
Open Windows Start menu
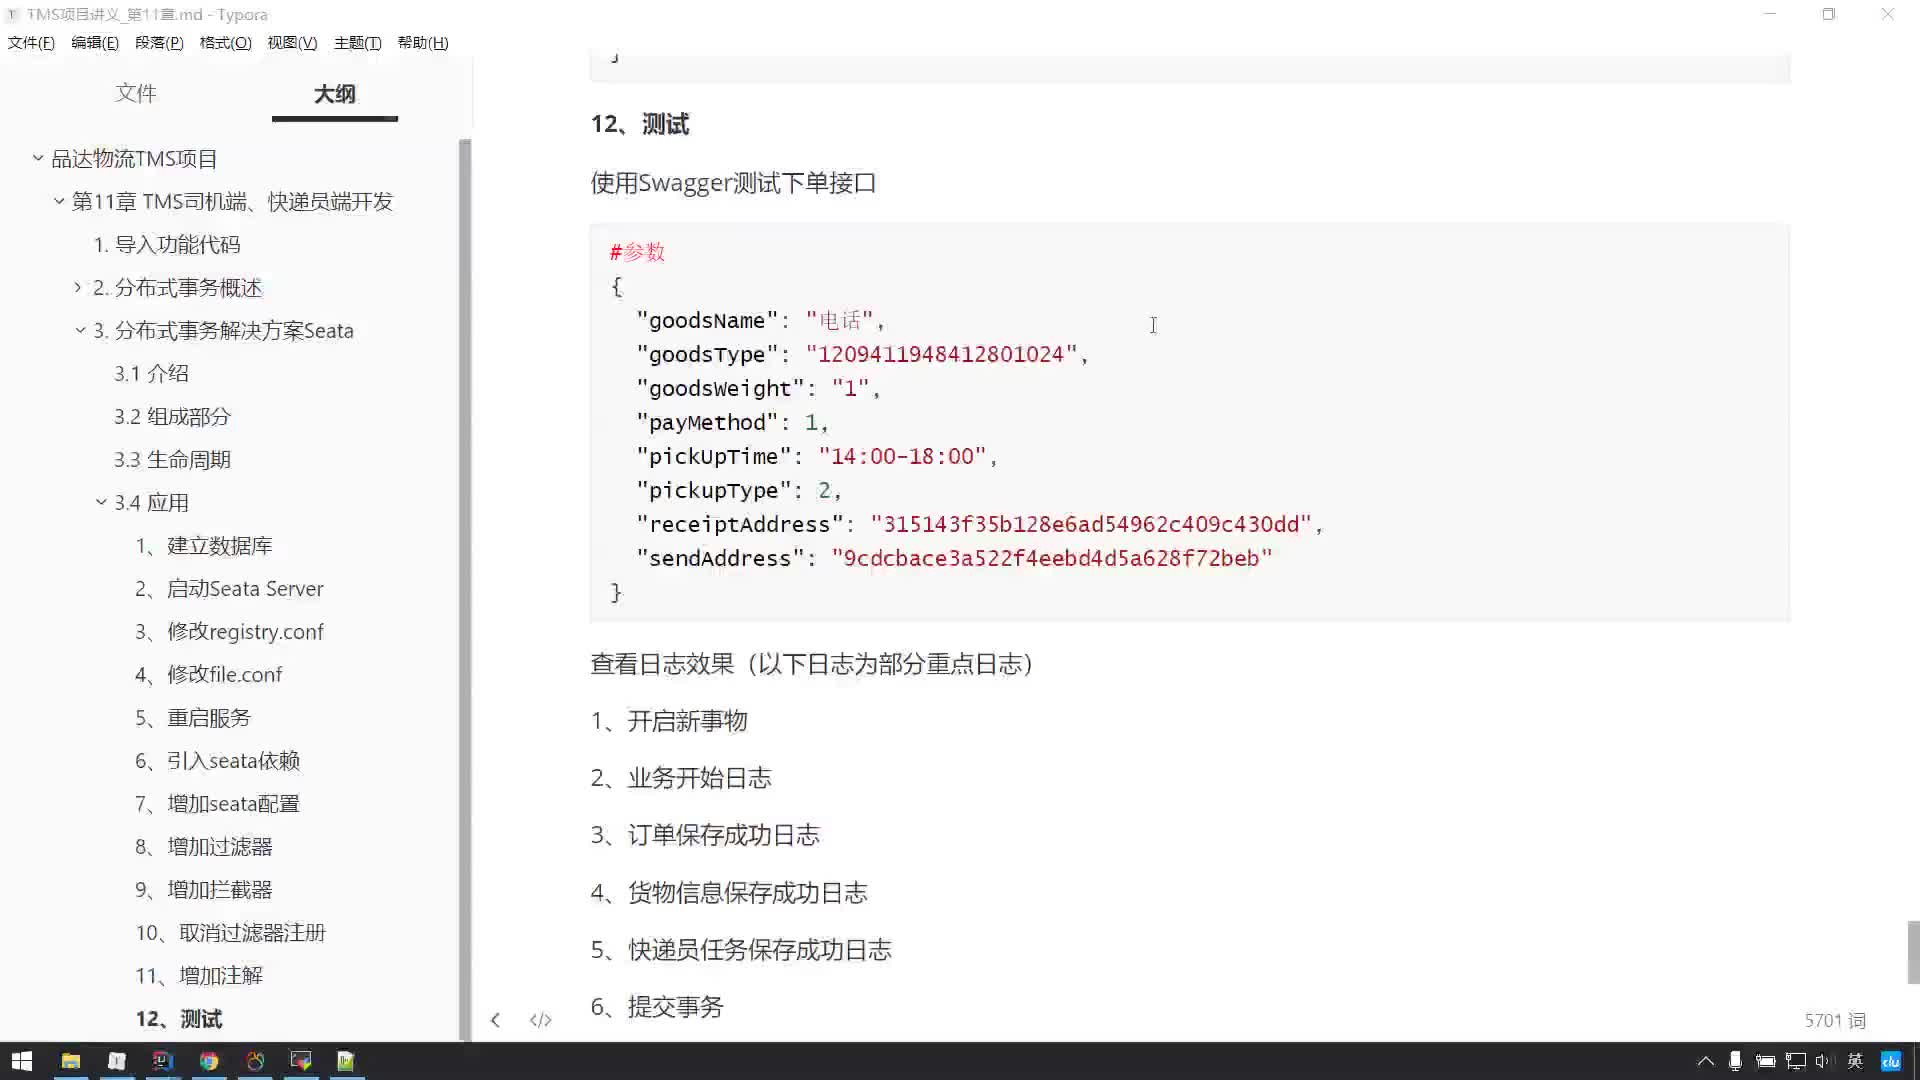coord(21,1061)
